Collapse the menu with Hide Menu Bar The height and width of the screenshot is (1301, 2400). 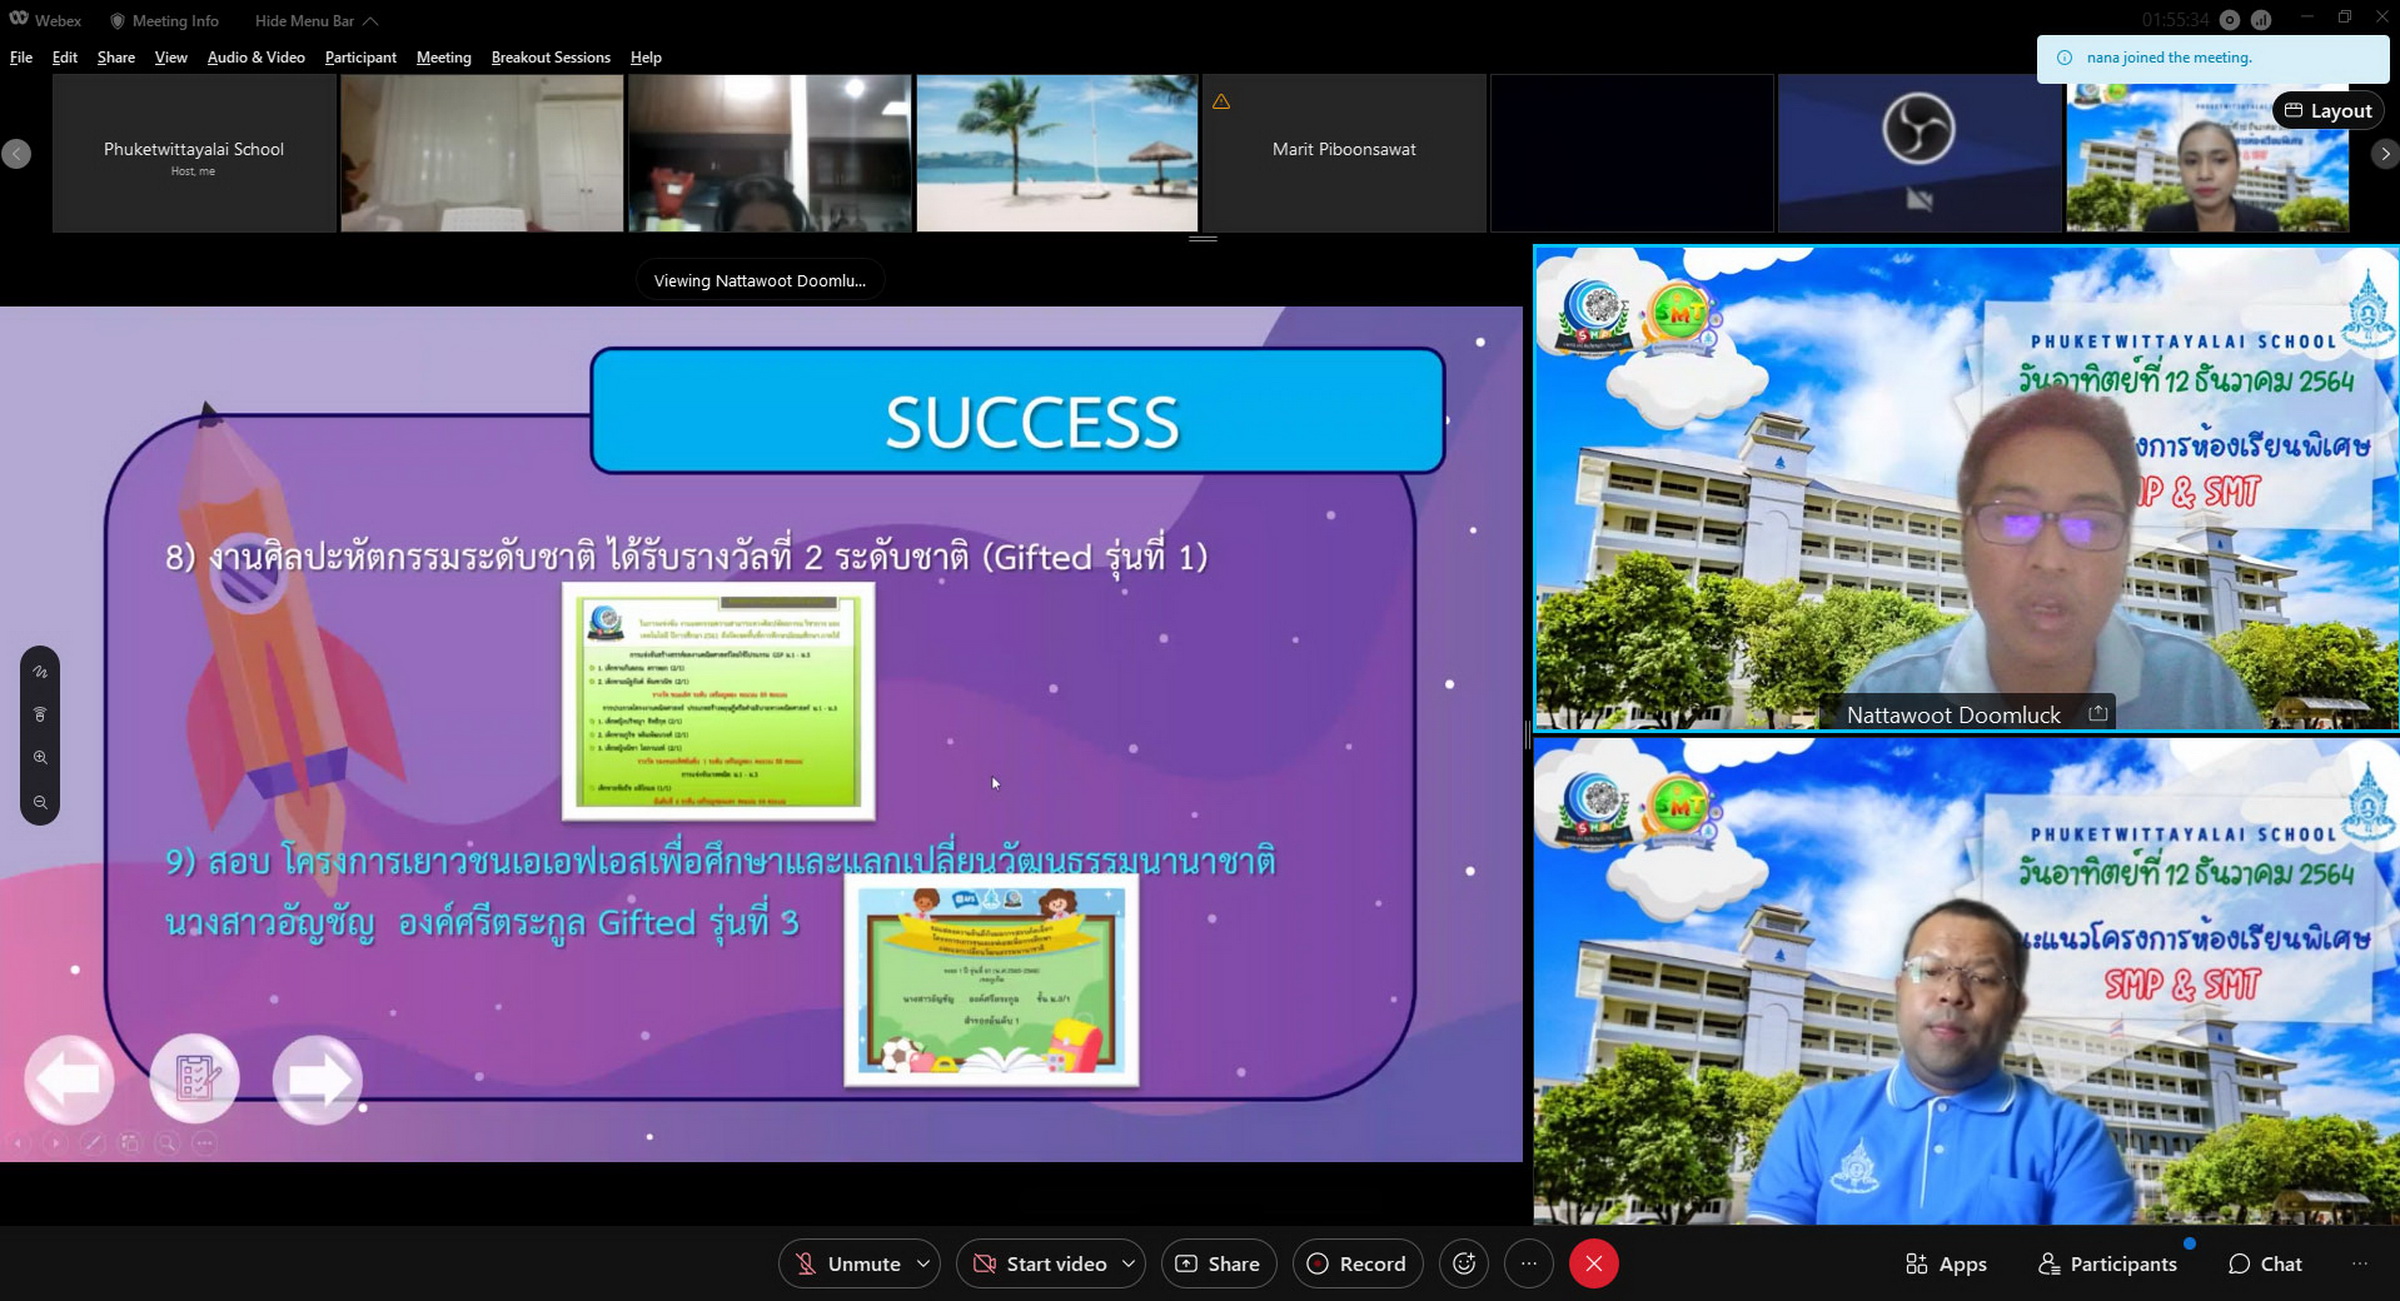tap(316, 20)
